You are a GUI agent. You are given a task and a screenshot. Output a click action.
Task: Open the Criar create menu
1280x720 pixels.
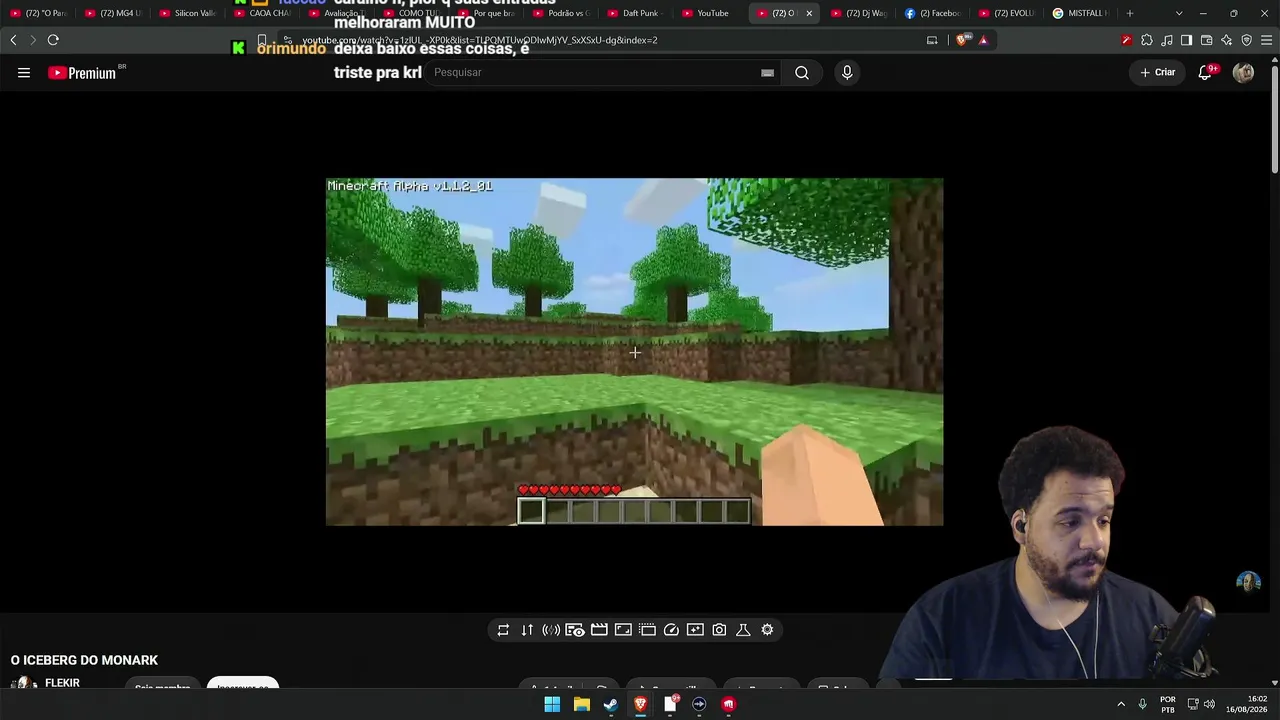tap(1158, 73)
